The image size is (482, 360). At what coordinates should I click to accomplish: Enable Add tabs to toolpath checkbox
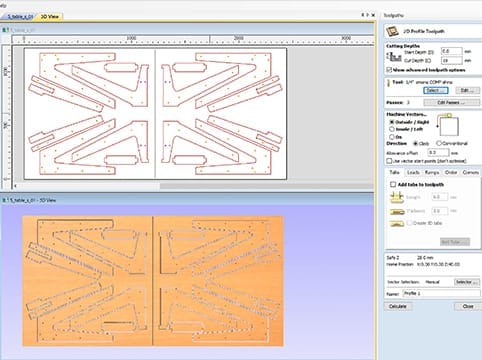pos(393,184)
